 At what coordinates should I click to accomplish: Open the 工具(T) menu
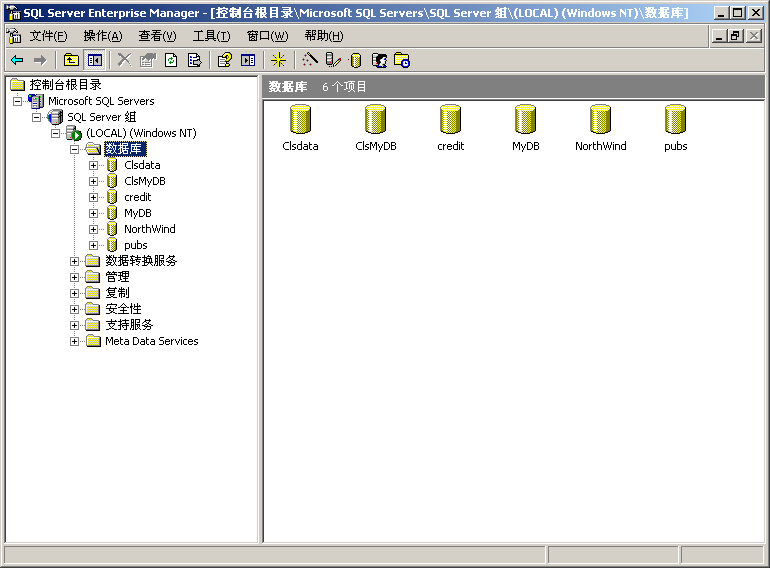211,36
